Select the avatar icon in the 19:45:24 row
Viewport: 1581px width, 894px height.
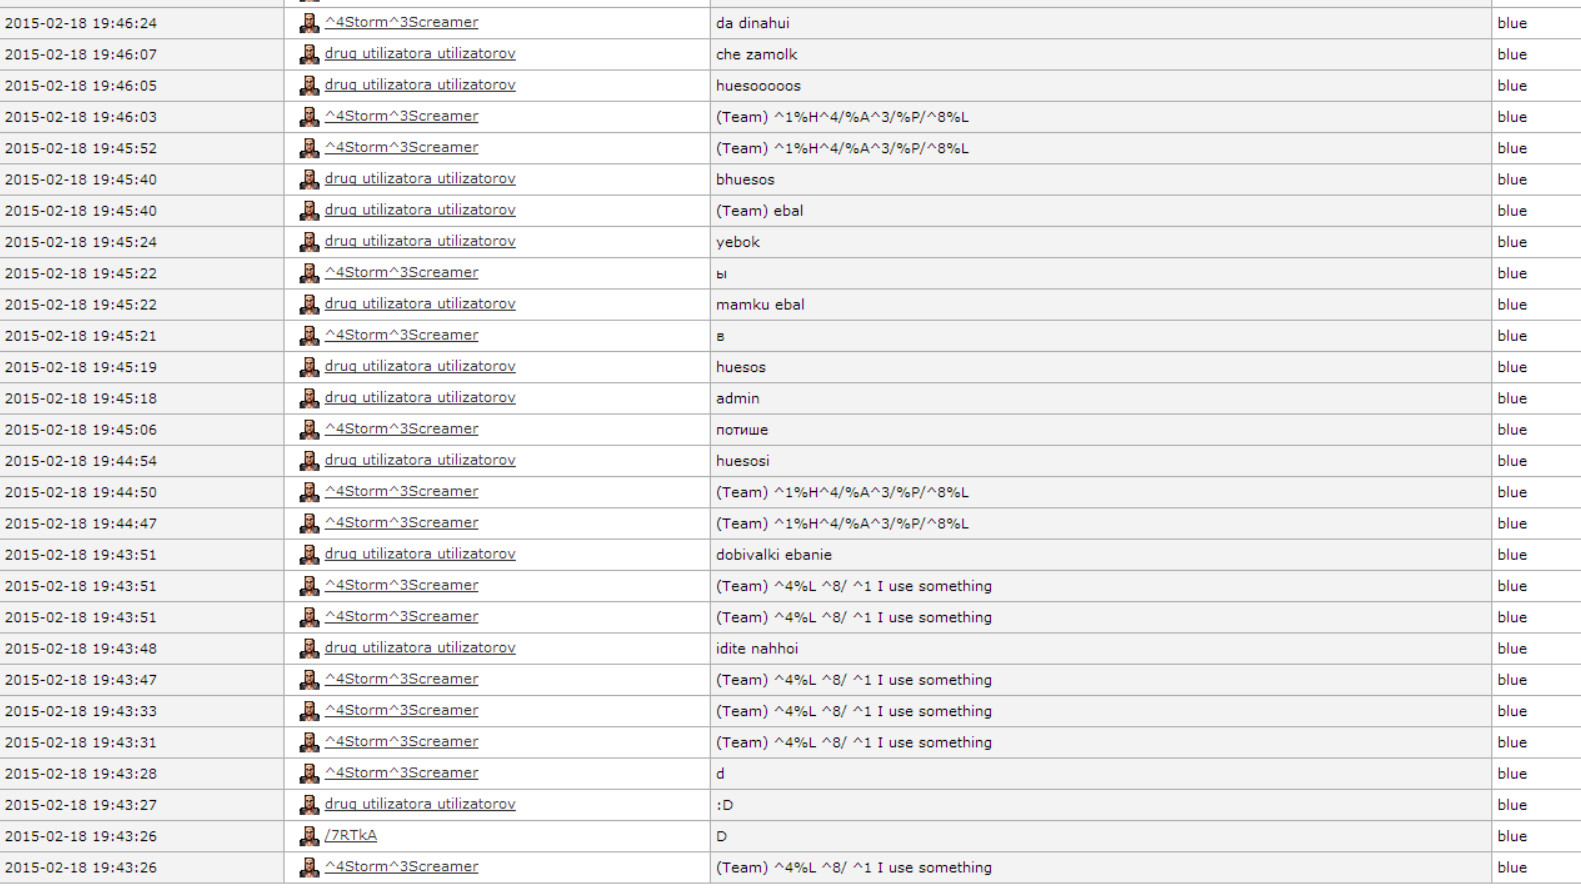point(309,242)
